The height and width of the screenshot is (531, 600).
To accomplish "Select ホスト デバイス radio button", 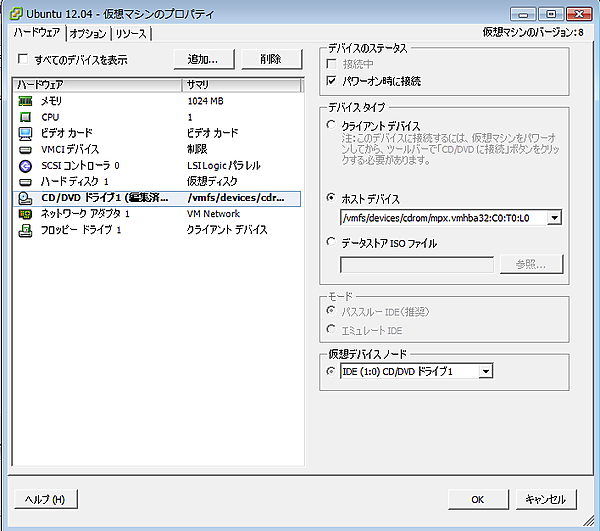I will tap(331, 197).
